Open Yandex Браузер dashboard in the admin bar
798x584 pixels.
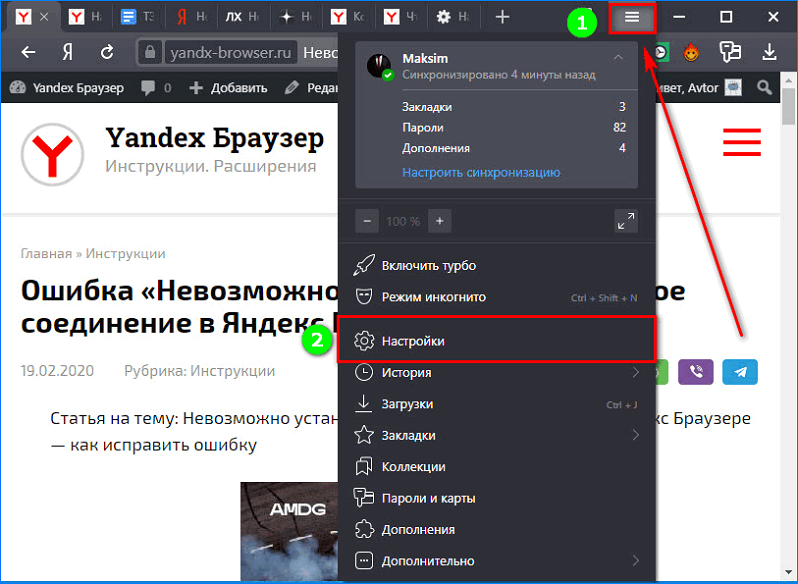pos(67,88)
